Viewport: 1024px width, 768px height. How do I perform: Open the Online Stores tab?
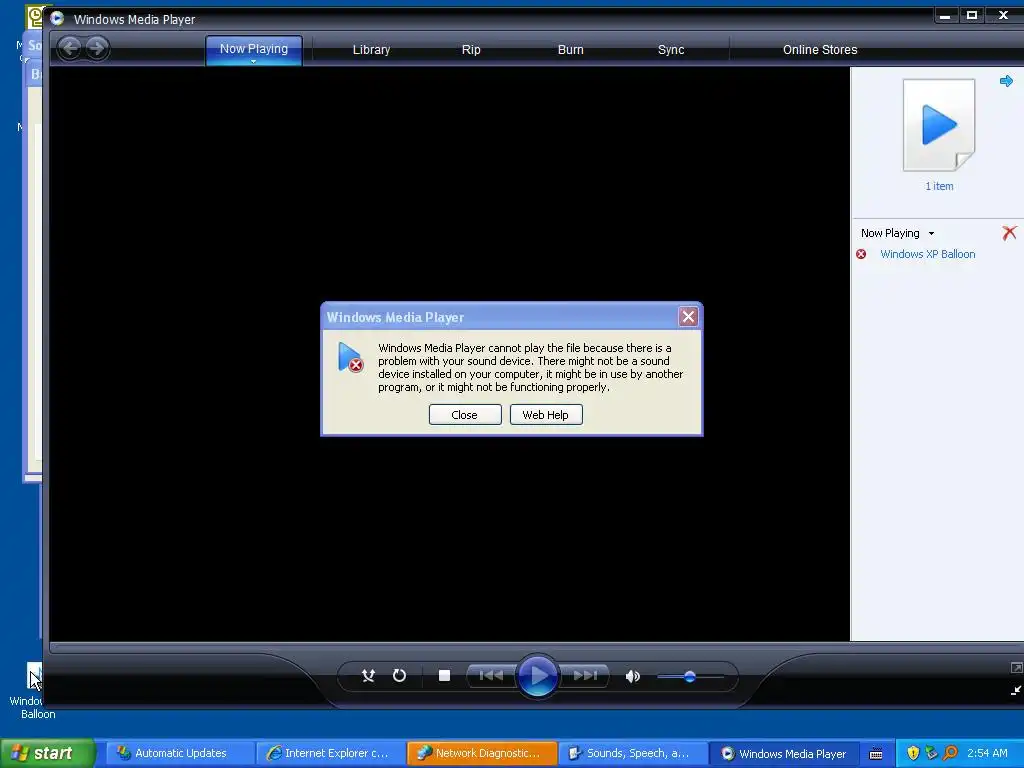click(820, 50)
